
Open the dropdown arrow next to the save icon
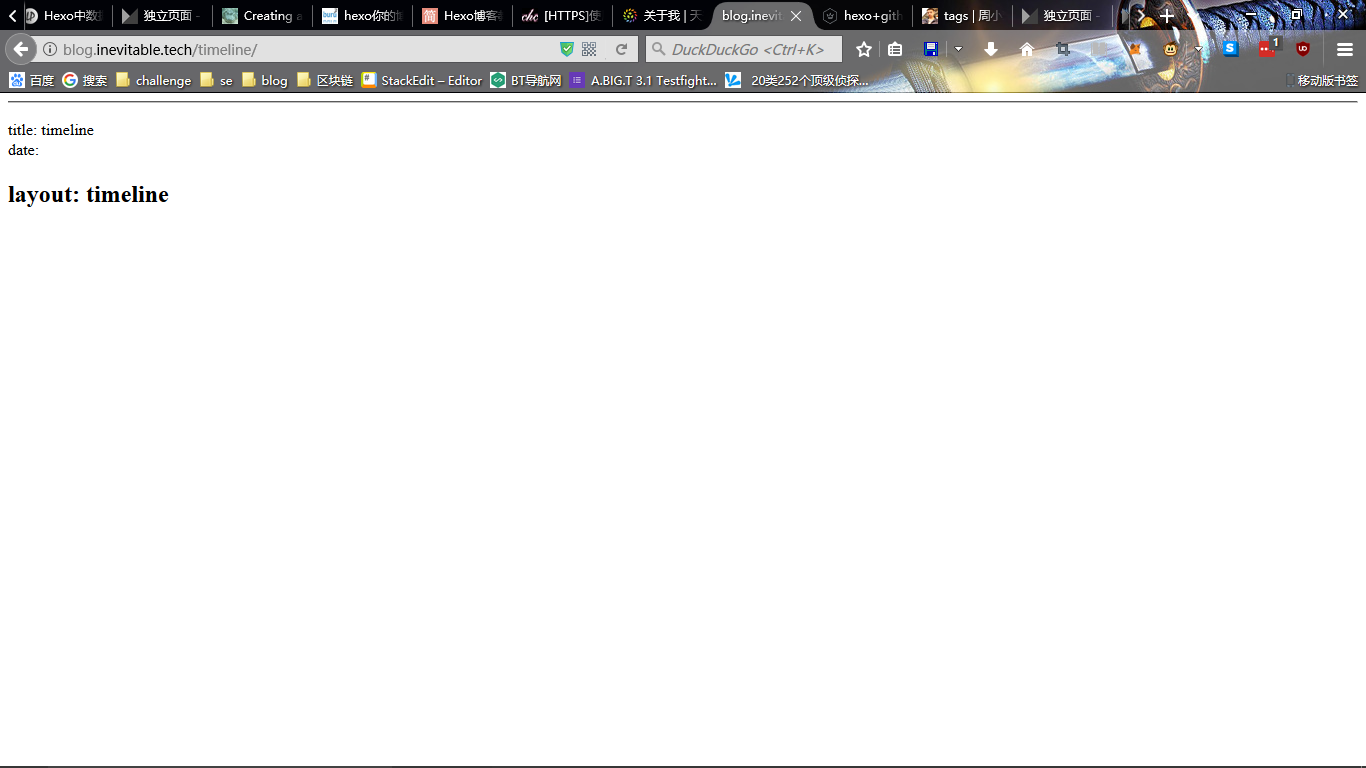click(x=958, y=48)
